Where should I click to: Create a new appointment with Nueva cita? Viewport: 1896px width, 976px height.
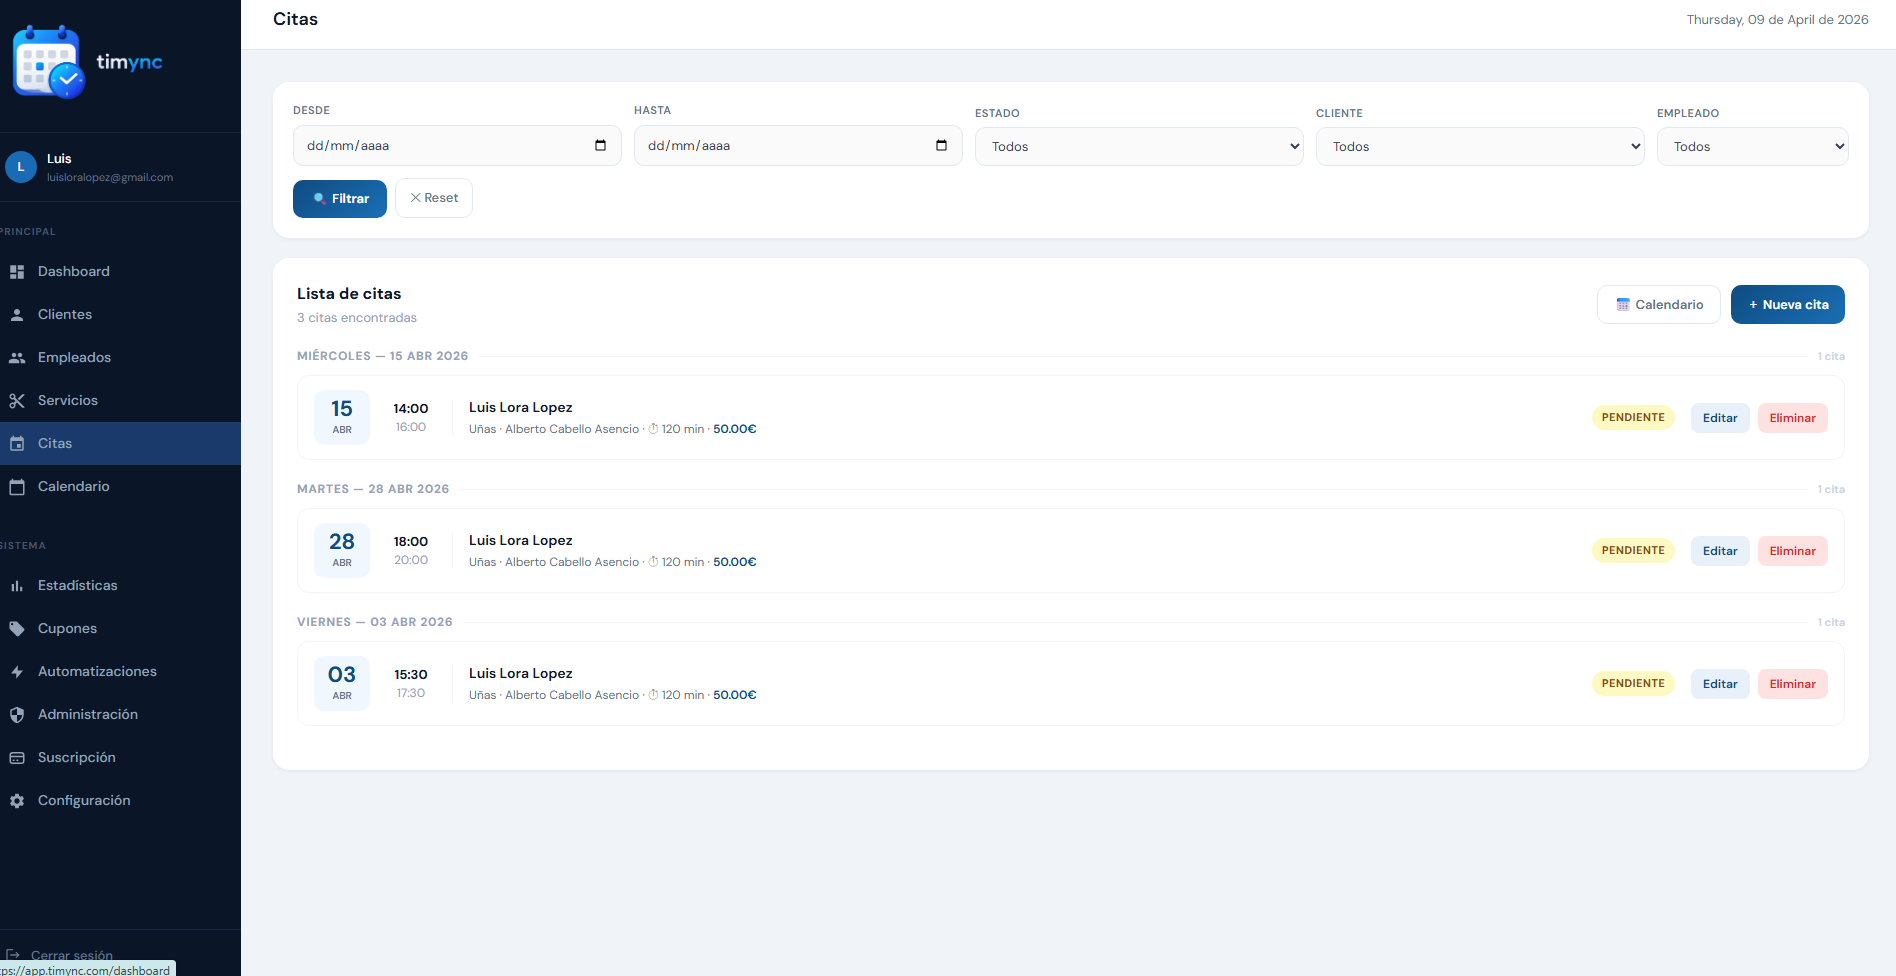1787,305
